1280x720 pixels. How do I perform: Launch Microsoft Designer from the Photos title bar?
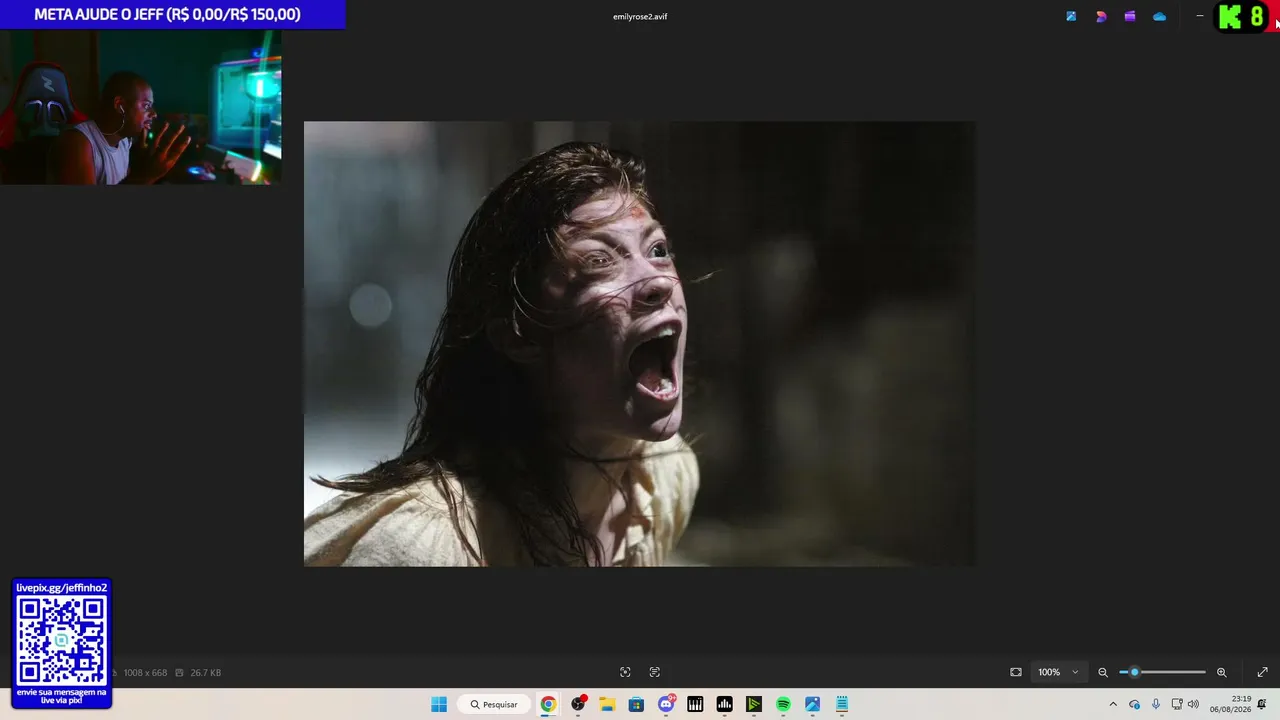coord(1101,16)
